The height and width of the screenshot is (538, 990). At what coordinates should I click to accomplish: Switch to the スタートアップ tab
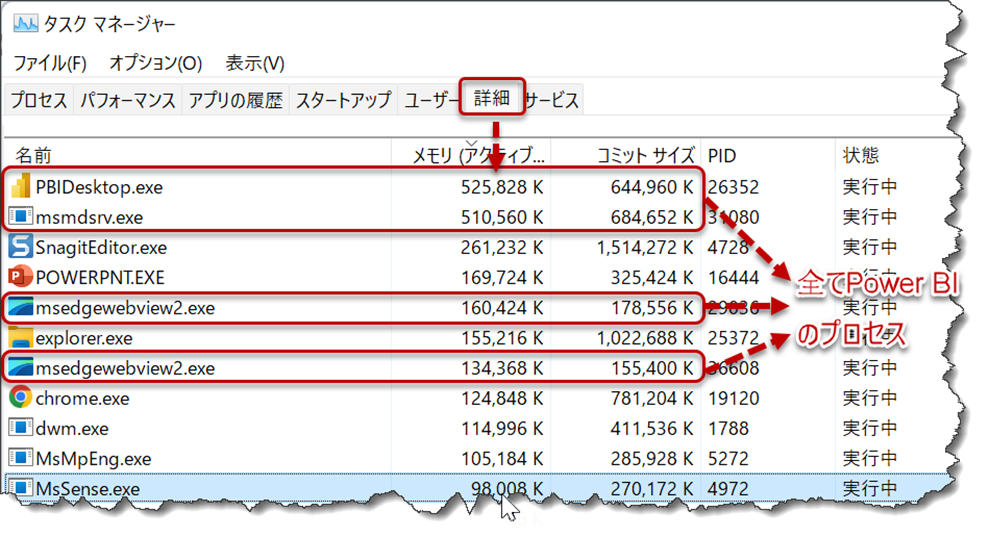click(343, 100)
